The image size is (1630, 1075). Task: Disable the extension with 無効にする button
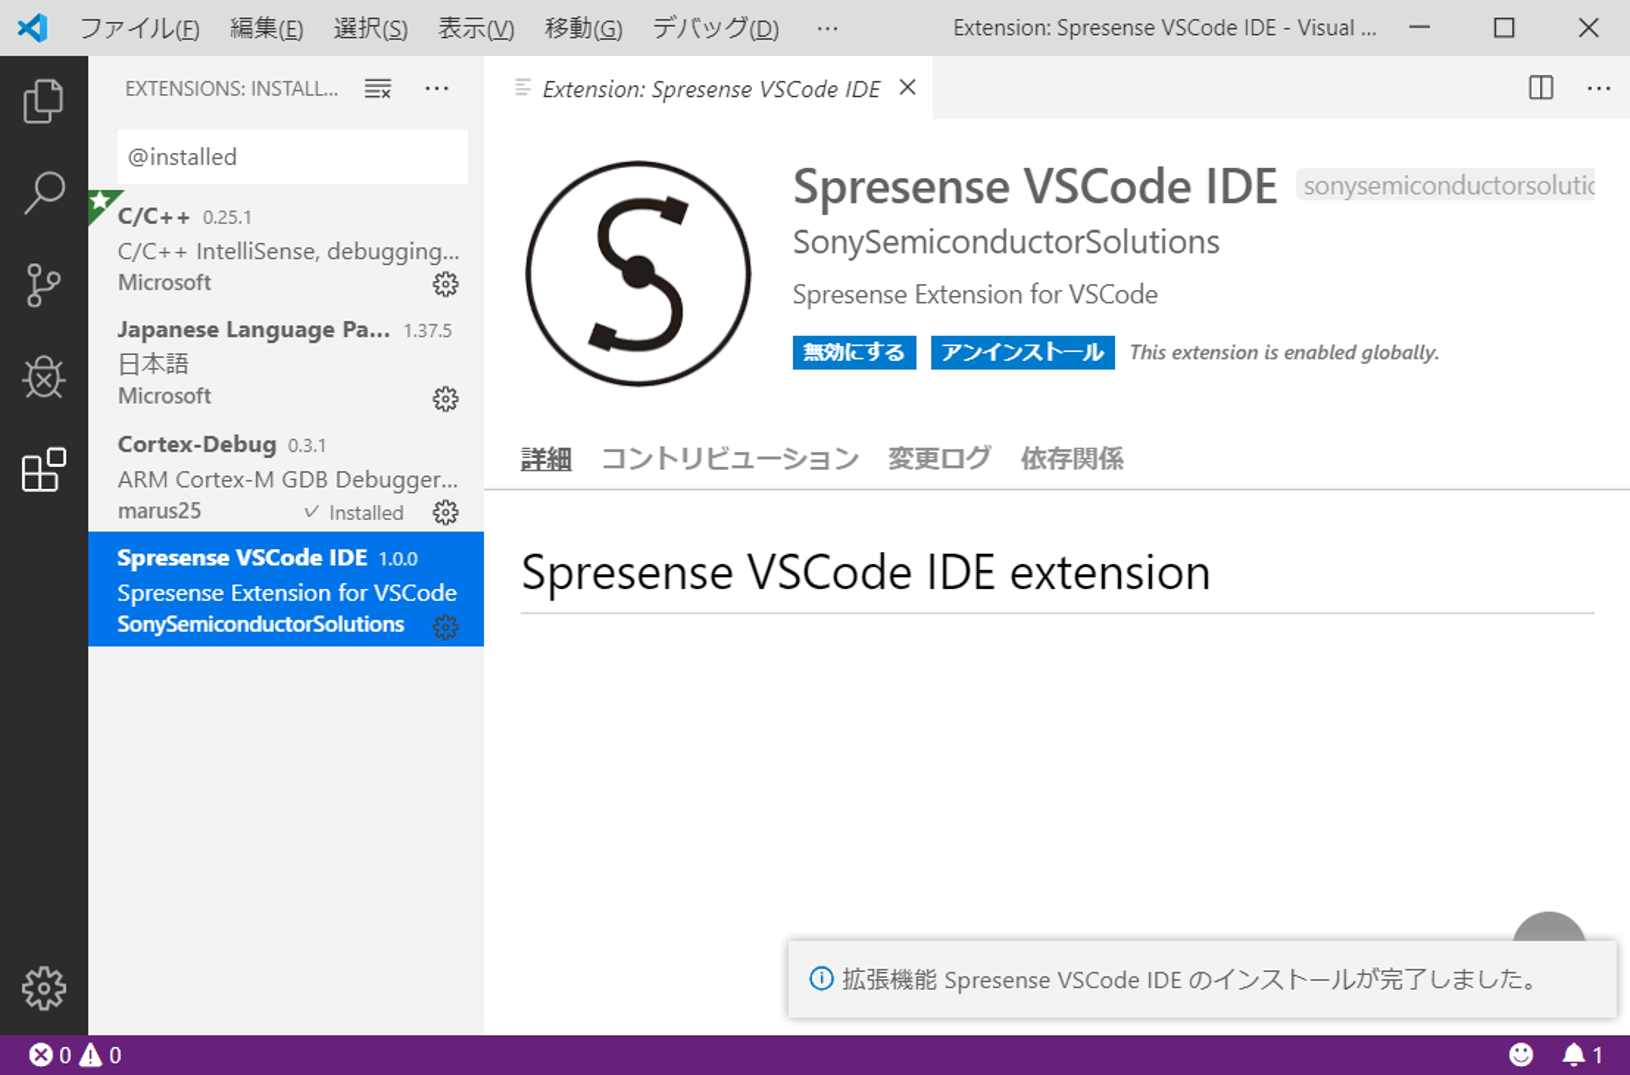[854, 352]
